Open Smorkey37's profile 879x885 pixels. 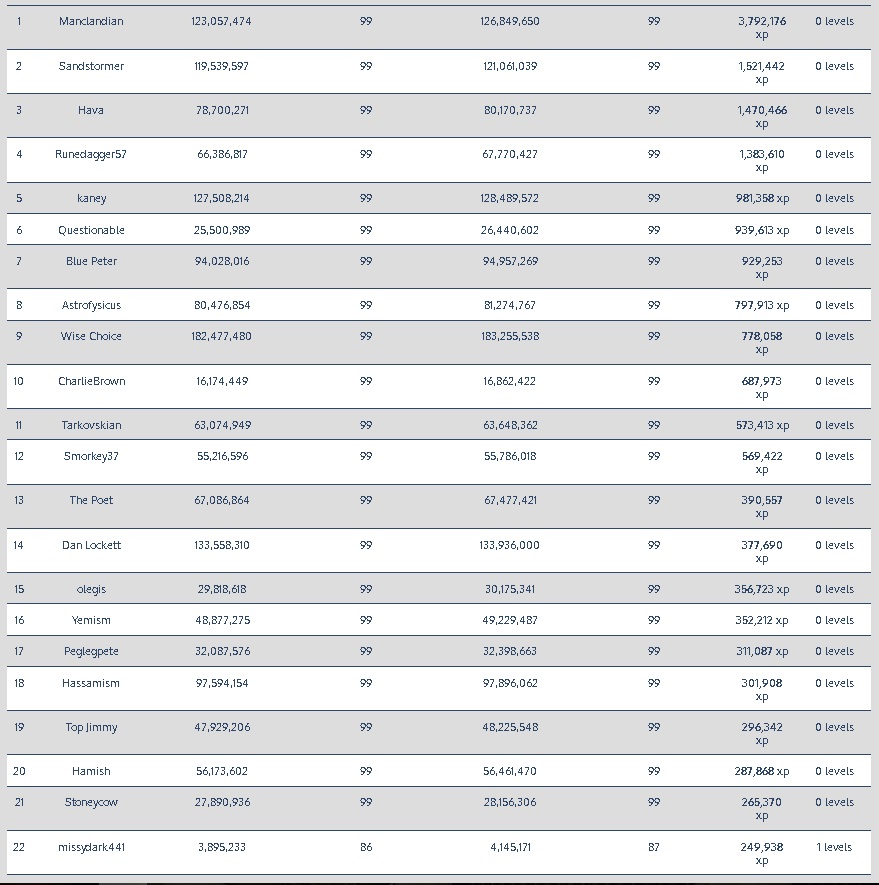[91, 456]
